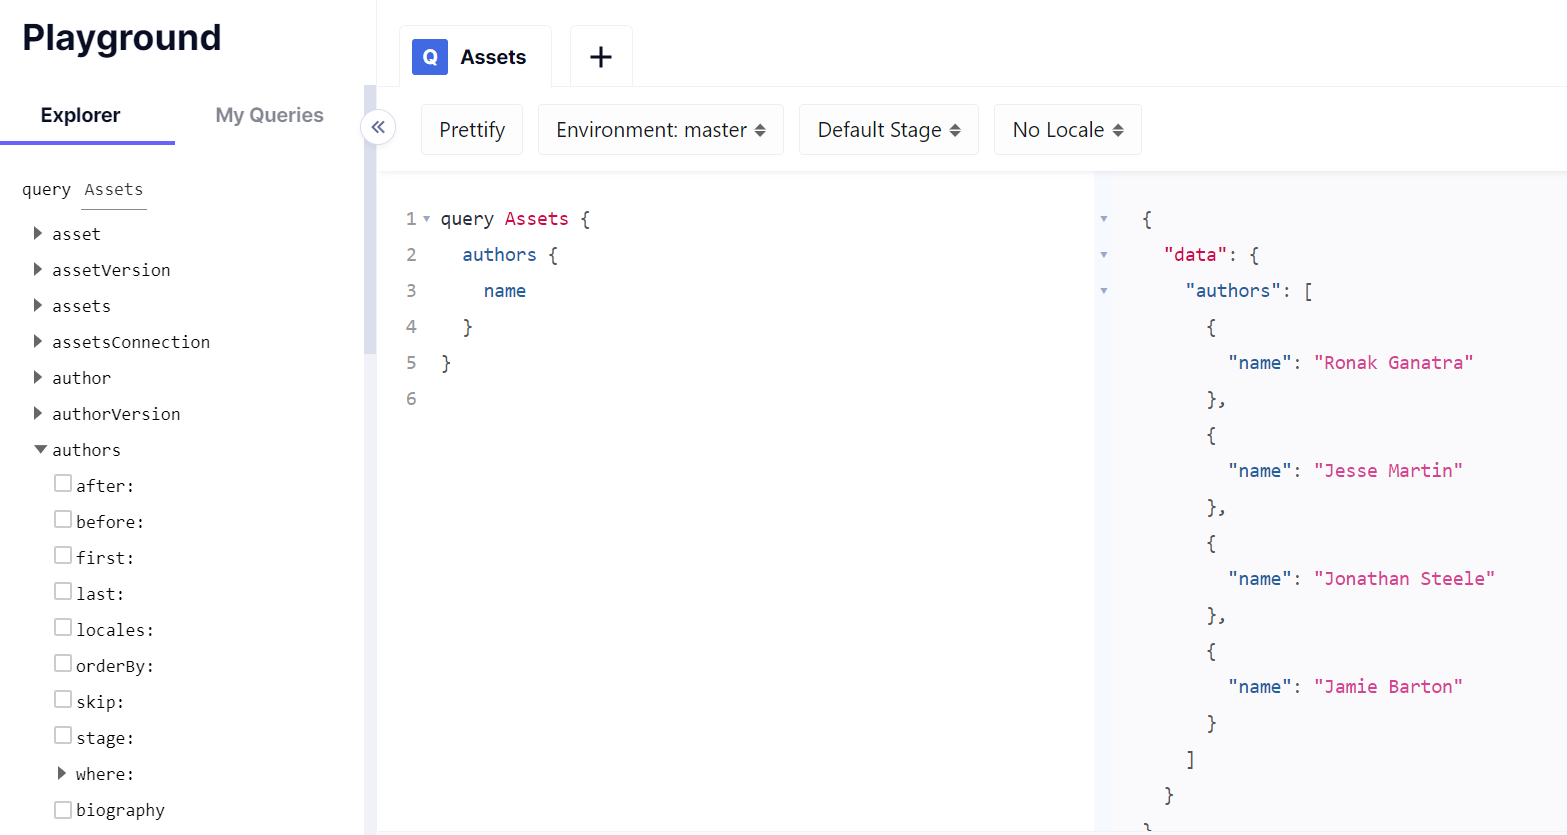
Task: Enable the after: argument checkbox
Action: tap(63, 484)
